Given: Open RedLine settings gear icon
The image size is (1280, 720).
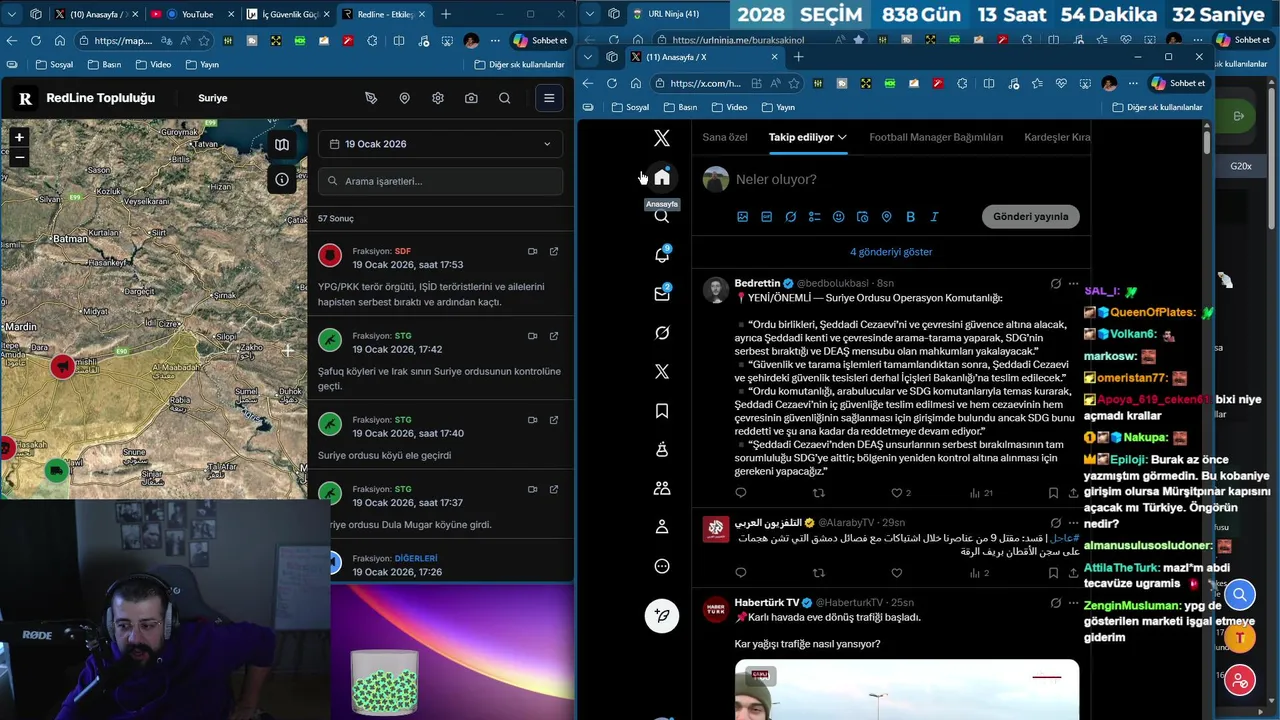Looking at the screenshot, I should tap(437, 98).
